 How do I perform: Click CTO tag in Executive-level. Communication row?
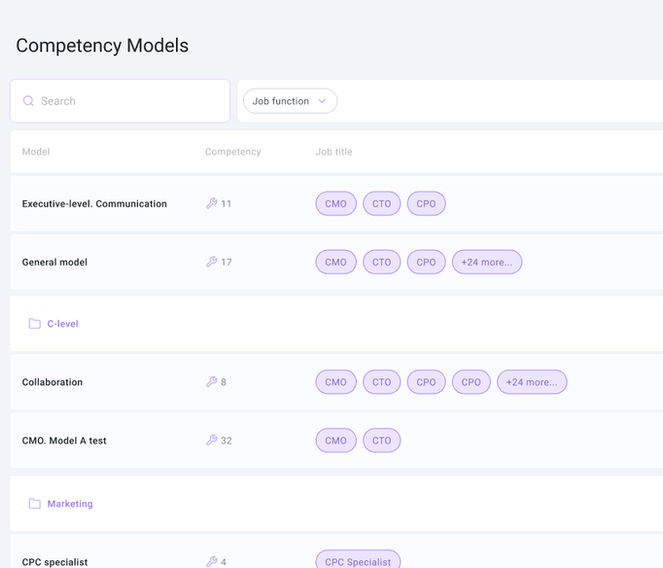click(381, 203)
